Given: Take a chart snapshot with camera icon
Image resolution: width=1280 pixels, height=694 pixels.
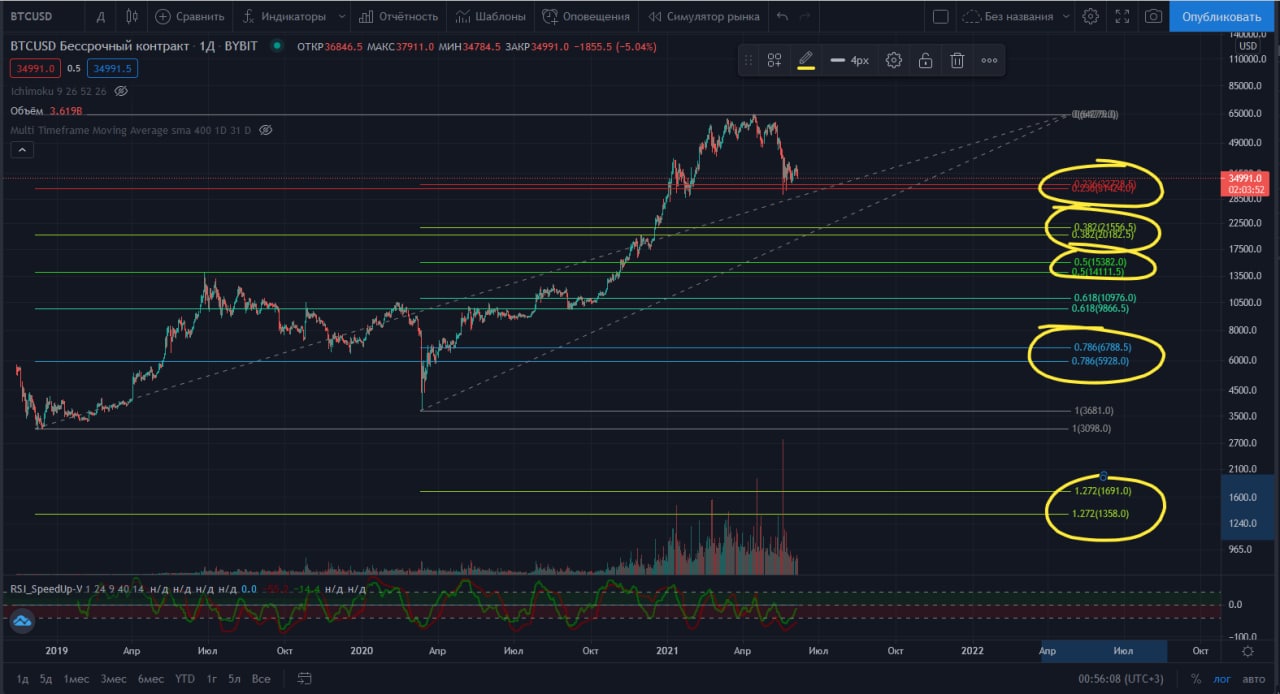Looking at the screenshot, I should pyautogui.click(x=1153, y=16).
